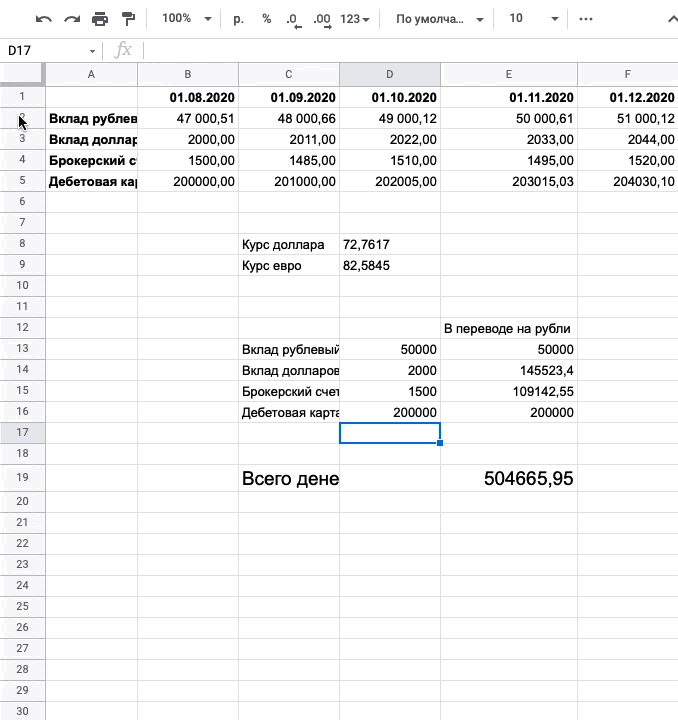678x720 pixels.
Task: Select row 30 header
Action: (x=22, y=711)
